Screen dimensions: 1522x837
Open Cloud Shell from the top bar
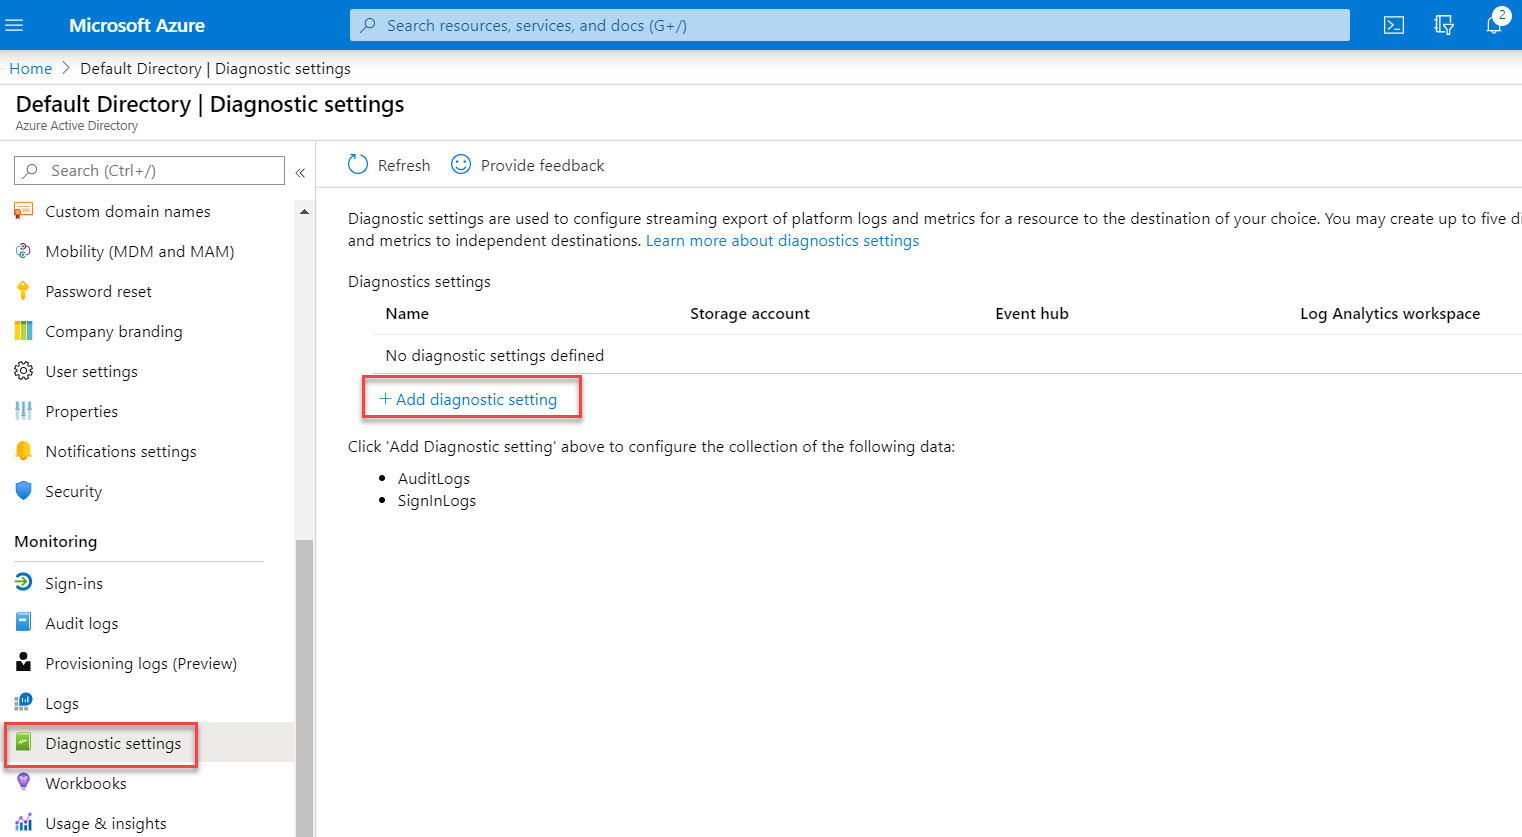coord(1394,25)
